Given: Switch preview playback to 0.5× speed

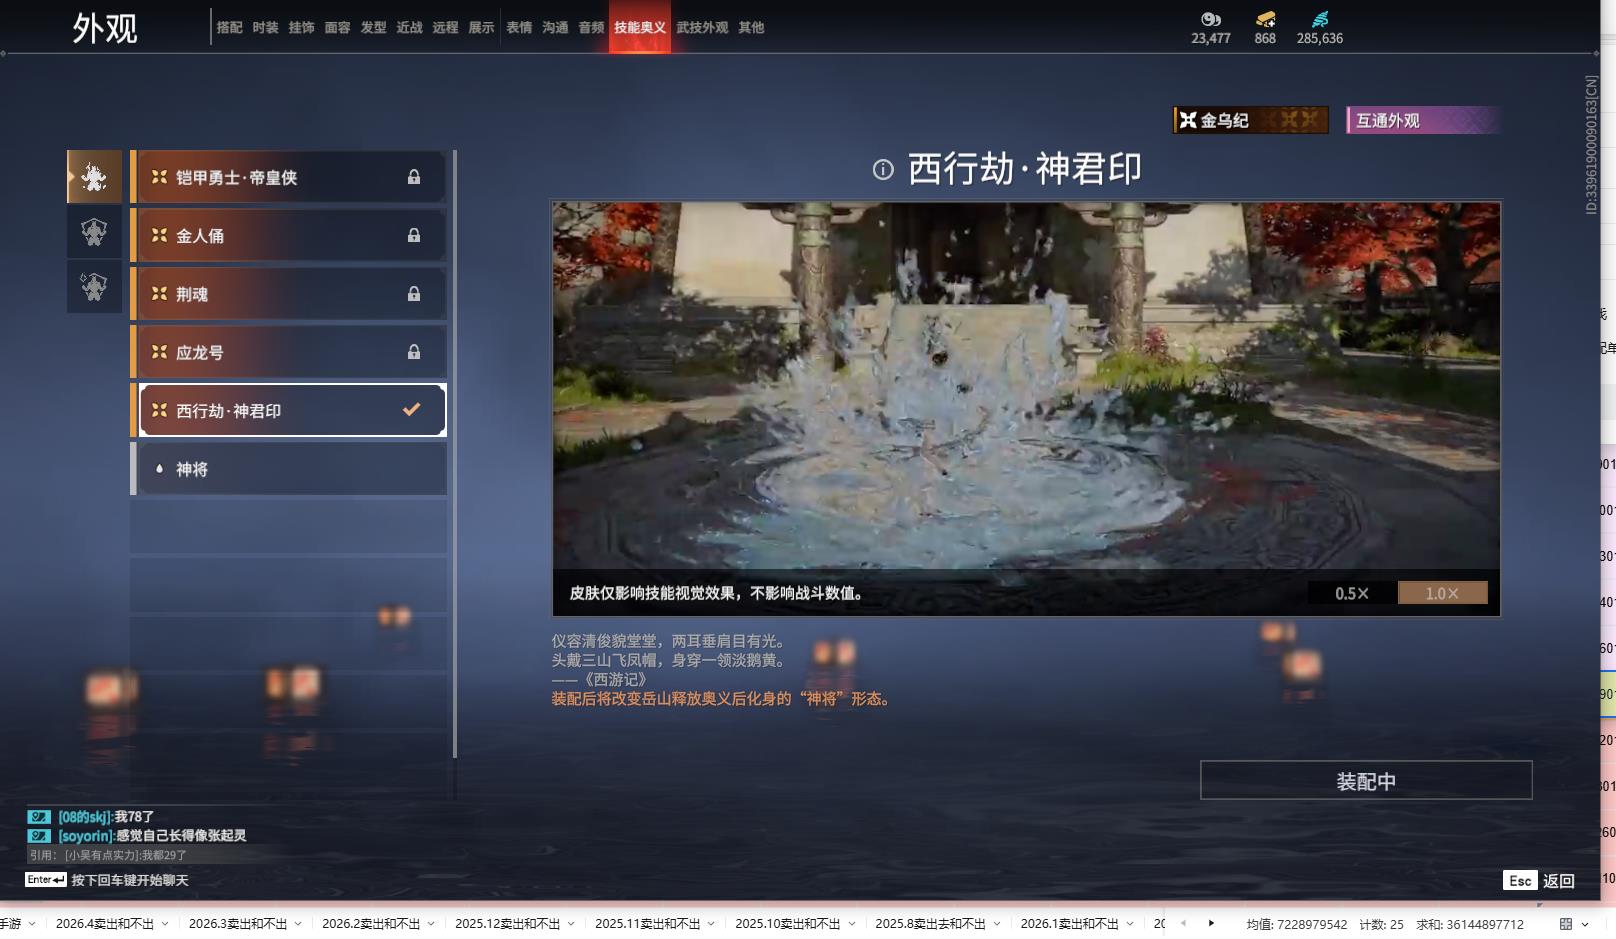Looking at the screenshot, I should (1352, 592).
